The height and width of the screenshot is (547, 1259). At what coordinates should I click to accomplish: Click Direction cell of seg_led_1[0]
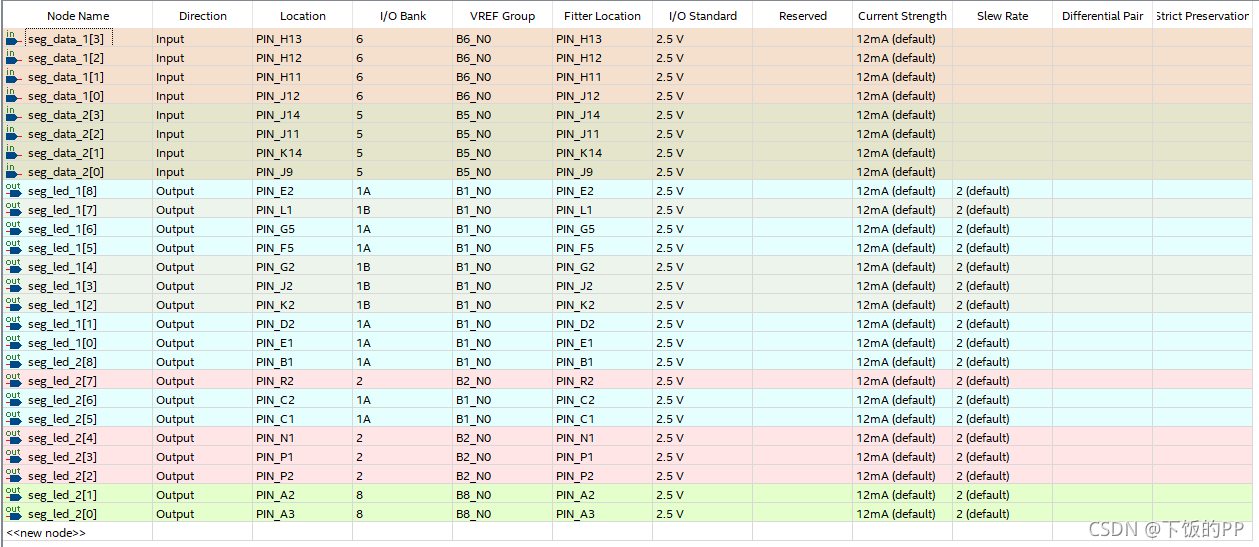[x=202, y=342]
